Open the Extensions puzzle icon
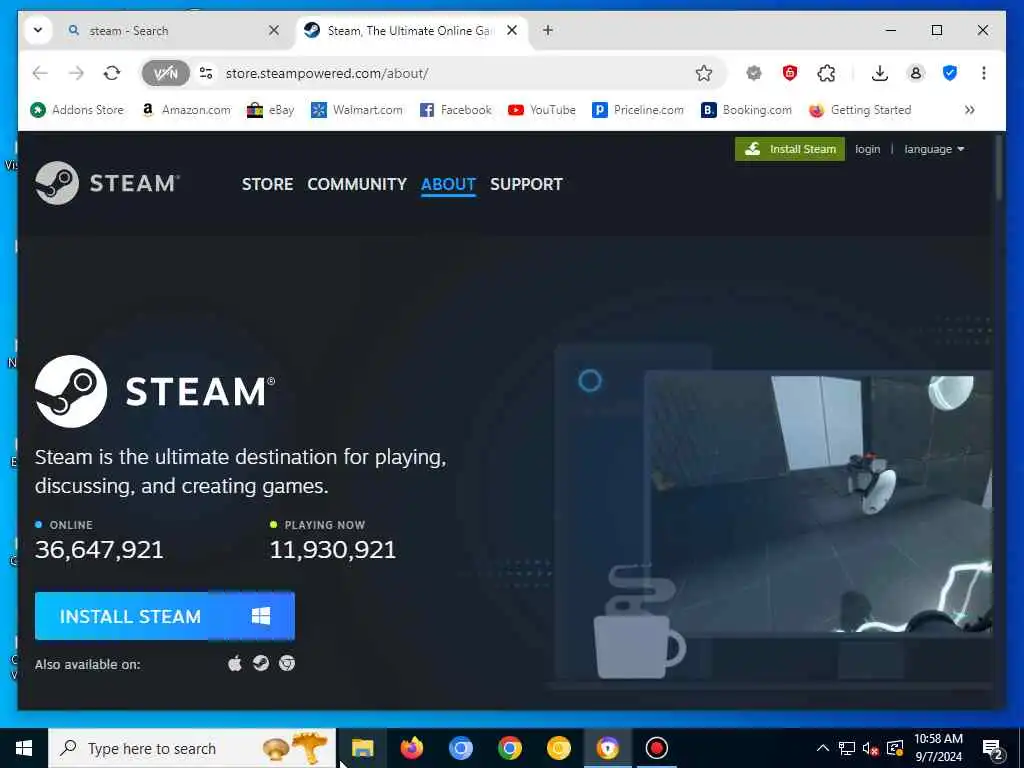1024x768 pixels. tap(826, 73)
